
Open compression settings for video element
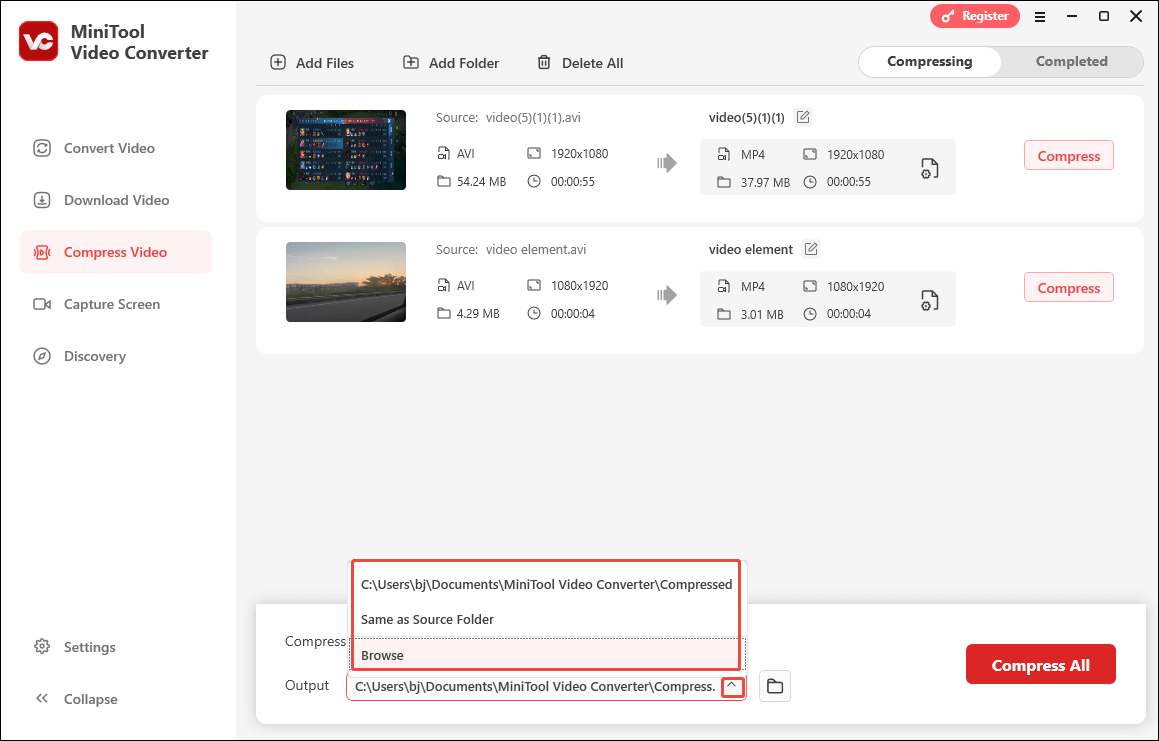click(929, 300)
